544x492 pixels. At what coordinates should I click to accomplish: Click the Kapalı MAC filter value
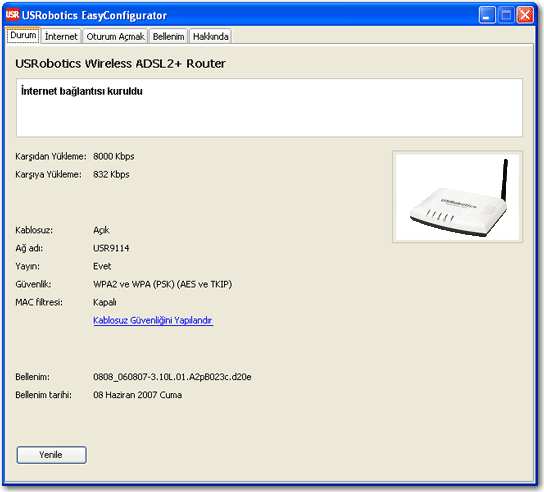click(x=105, y=302)
